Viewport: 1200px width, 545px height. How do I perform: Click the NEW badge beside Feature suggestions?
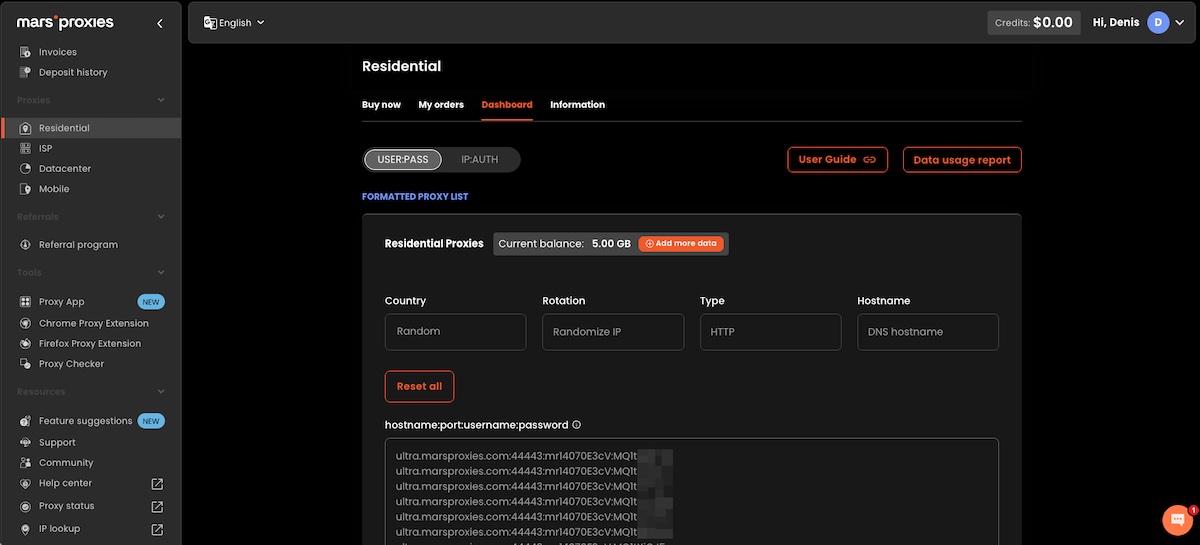pyautogui.click(x=151, y=421)
